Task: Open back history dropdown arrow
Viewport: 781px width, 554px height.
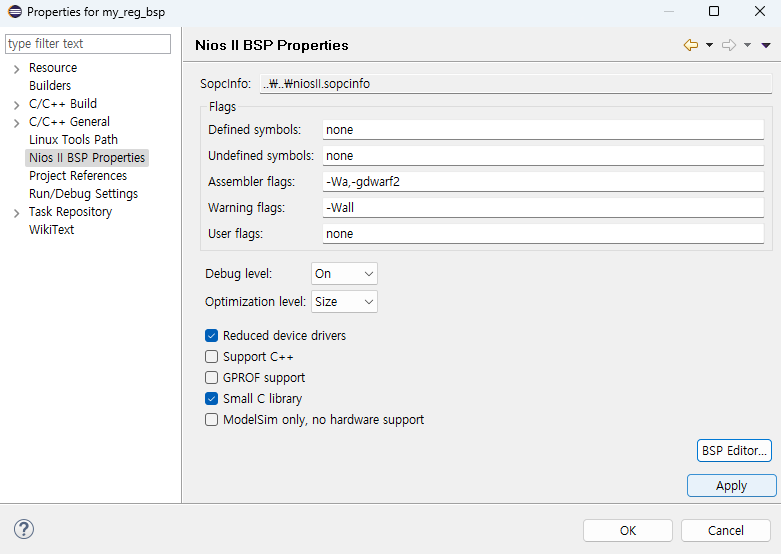Action: pos(709,45)
